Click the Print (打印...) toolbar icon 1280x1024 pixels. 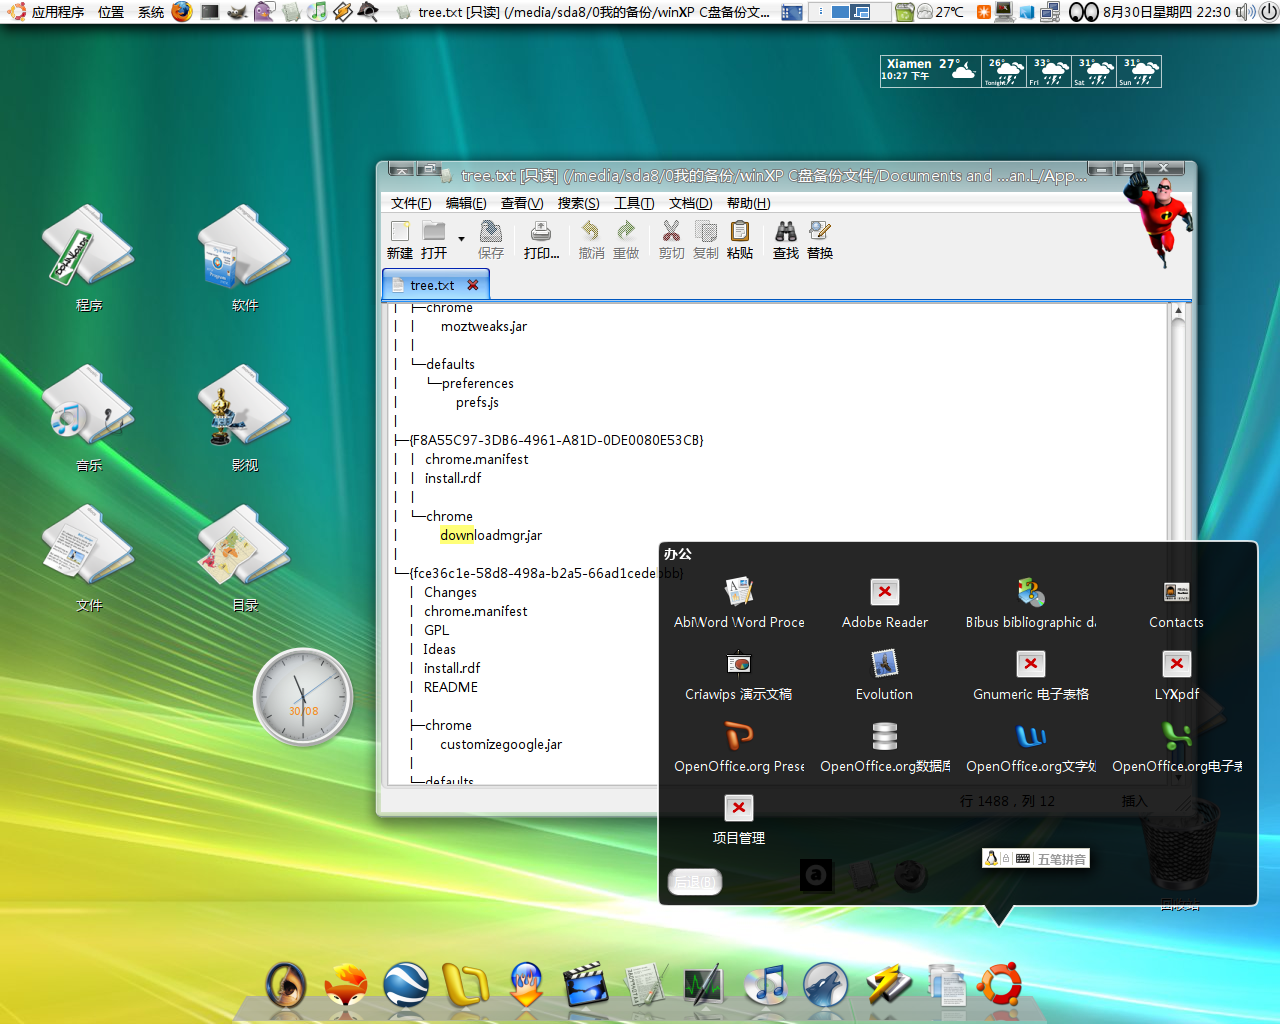click(541, 240)
